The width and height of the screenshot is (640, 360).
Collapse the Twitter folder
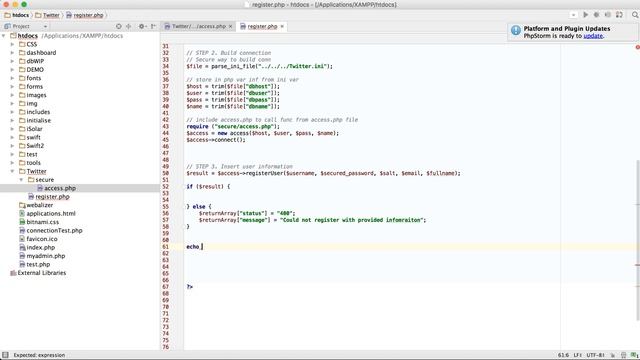(x=12, y=171)
